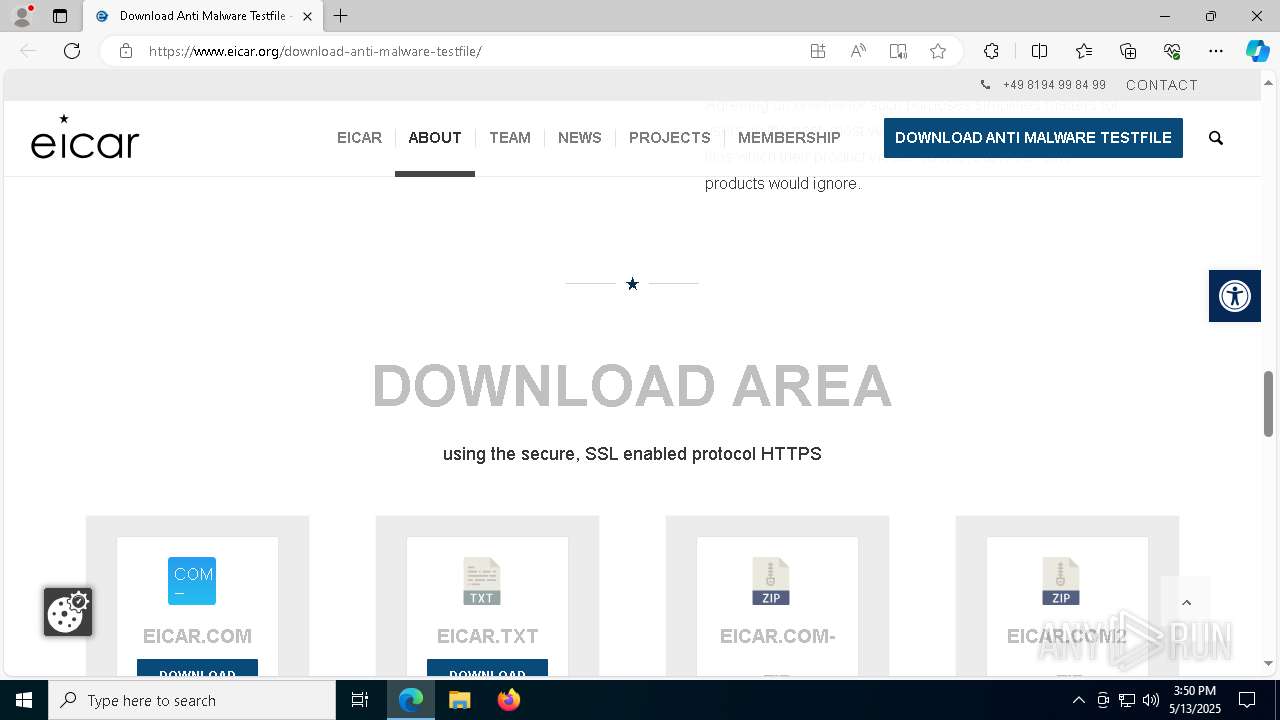
Task: Open the notification center
Action: coord(1247,700)
